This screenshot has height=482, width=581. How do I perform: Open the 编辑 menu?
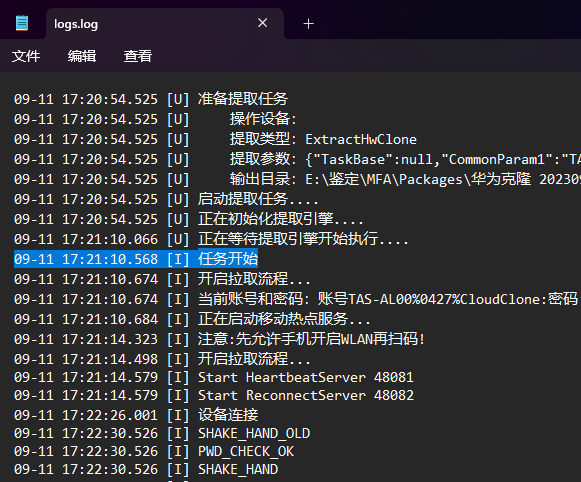click(82, 56)
